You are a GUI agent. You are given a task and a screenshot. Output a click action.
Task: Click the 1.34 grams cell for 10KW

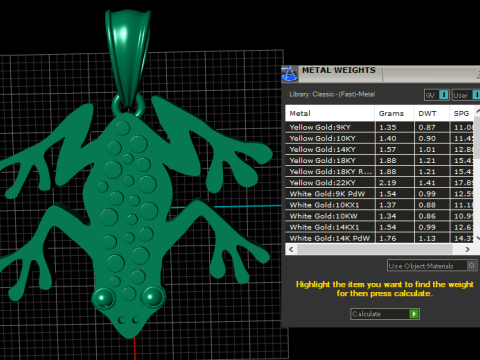[394, 216]
